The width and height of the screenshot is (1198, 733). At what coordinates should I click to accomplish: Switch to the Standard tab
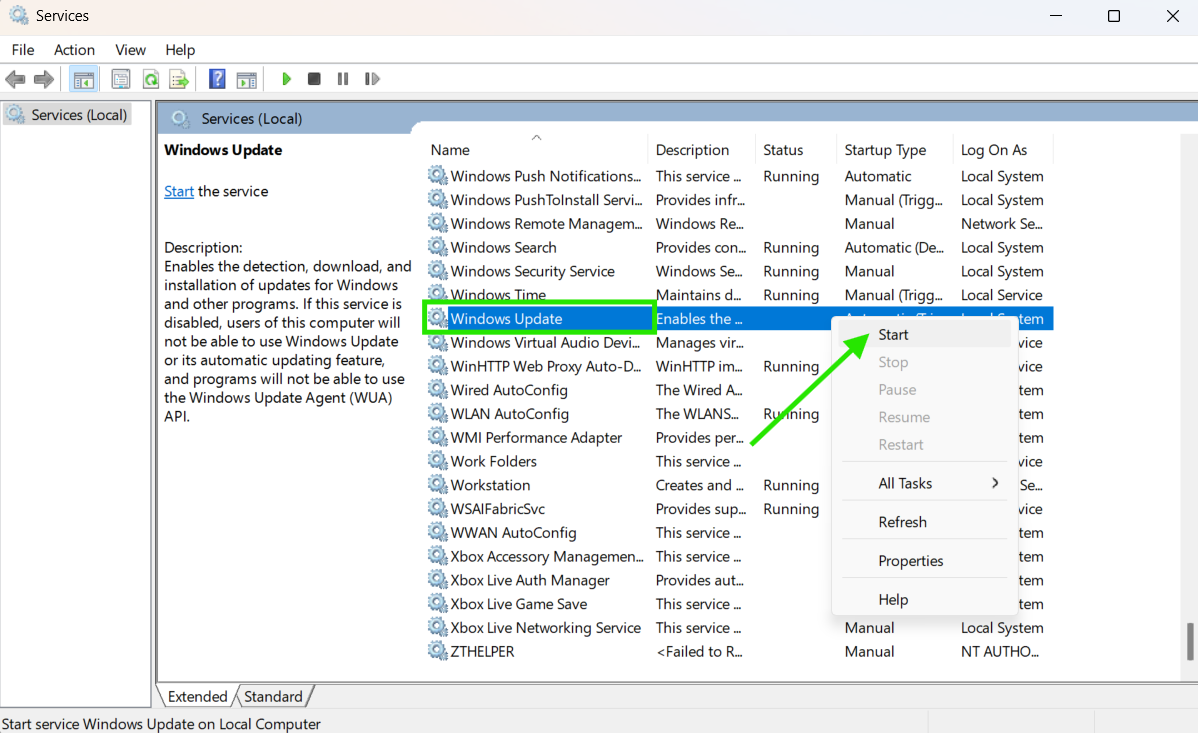(x=274, y=696)
